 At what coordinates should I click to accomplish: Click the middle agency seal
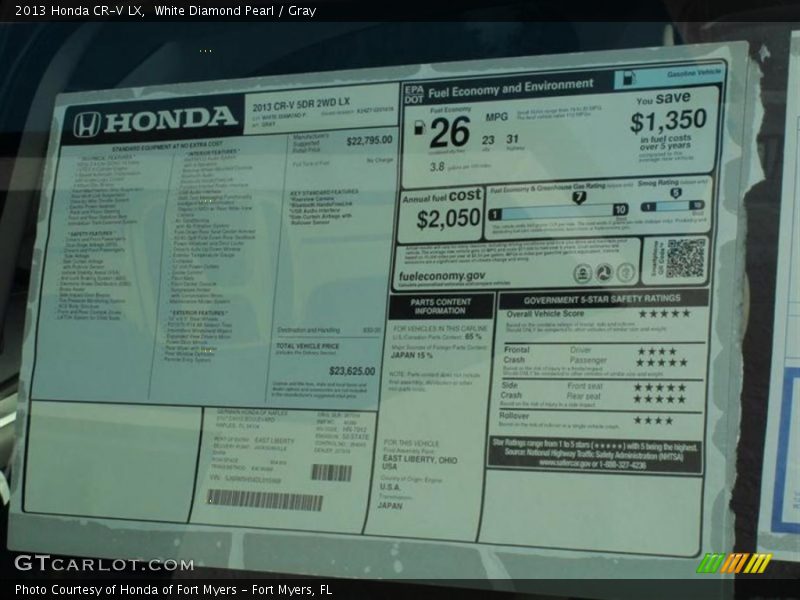point(604,273)
